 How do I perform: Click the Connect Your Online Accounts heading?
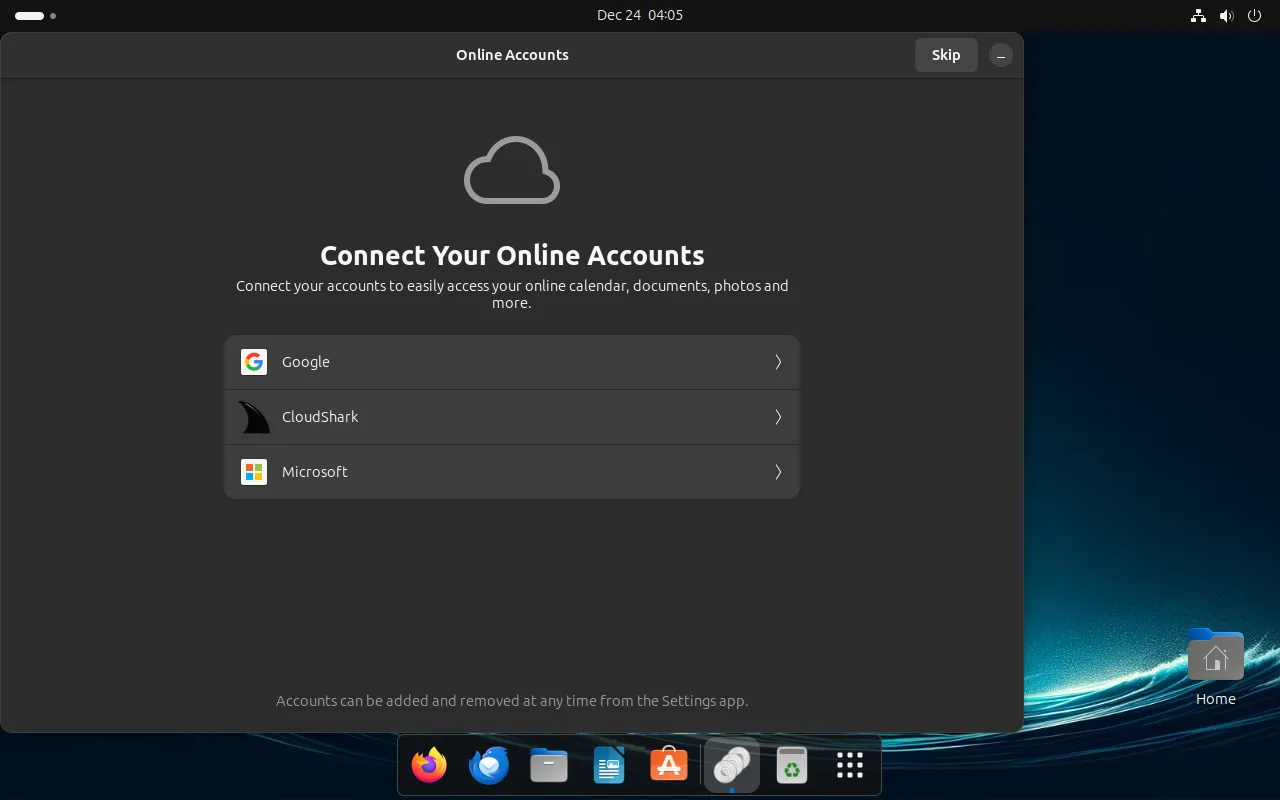(512, 255)
